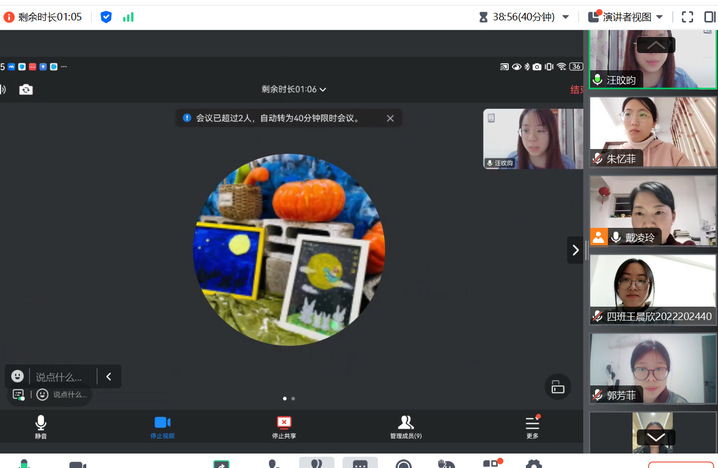Image resolution: width=718 pixels, height=468 pixels.
Task: Dismiss the 40-minute limit notification
Action: tap(390, 118)
